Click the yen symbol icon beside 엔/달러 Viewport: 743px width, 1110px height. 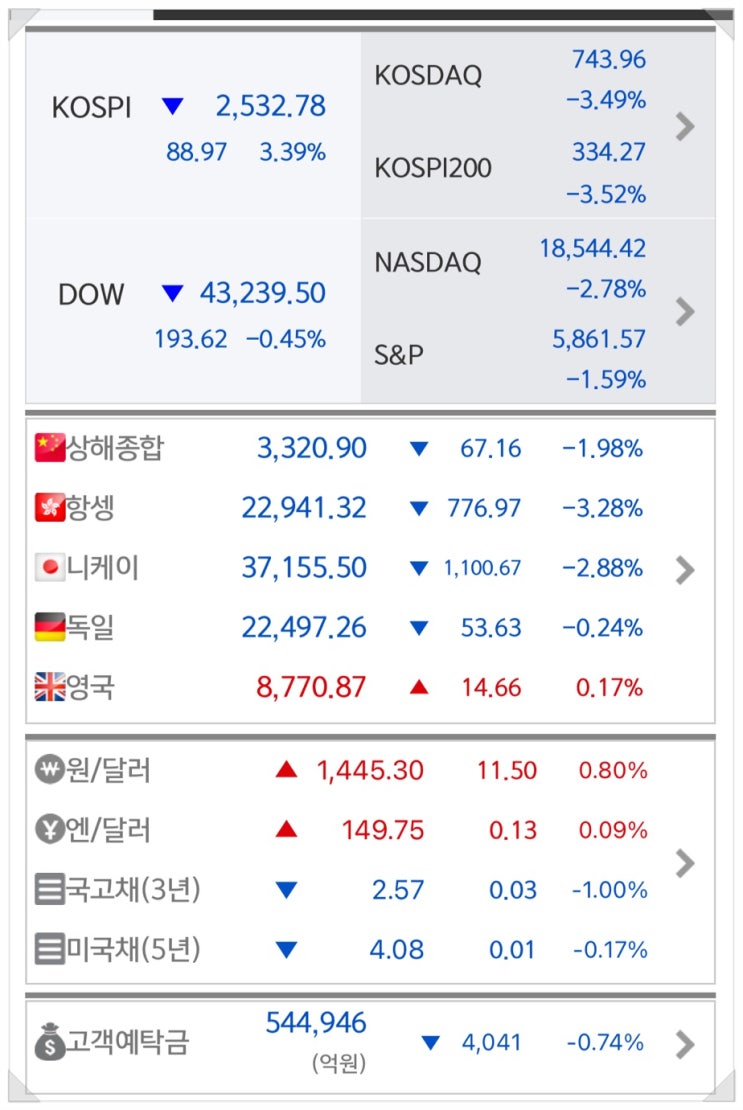coord(49,830)
